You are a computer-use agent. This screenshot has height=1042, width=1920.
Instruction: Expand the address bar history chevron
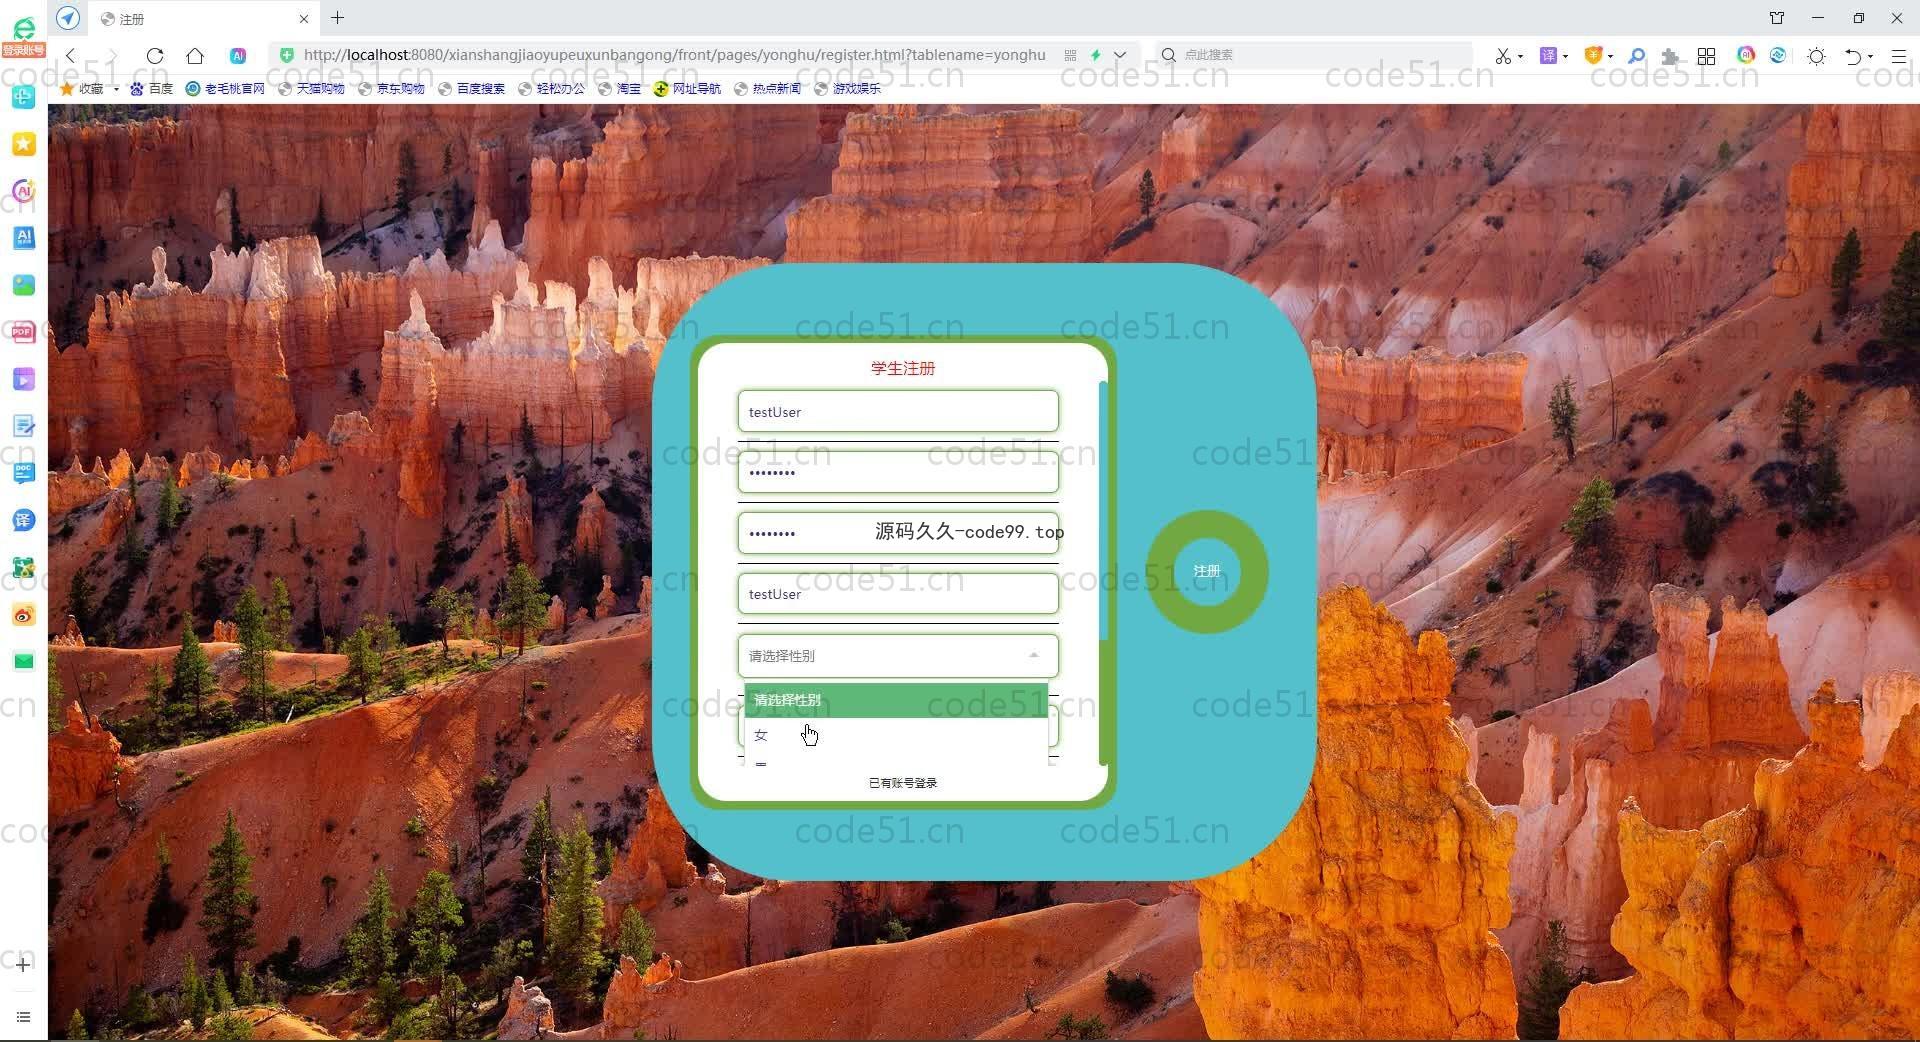tap(1120, 55)
